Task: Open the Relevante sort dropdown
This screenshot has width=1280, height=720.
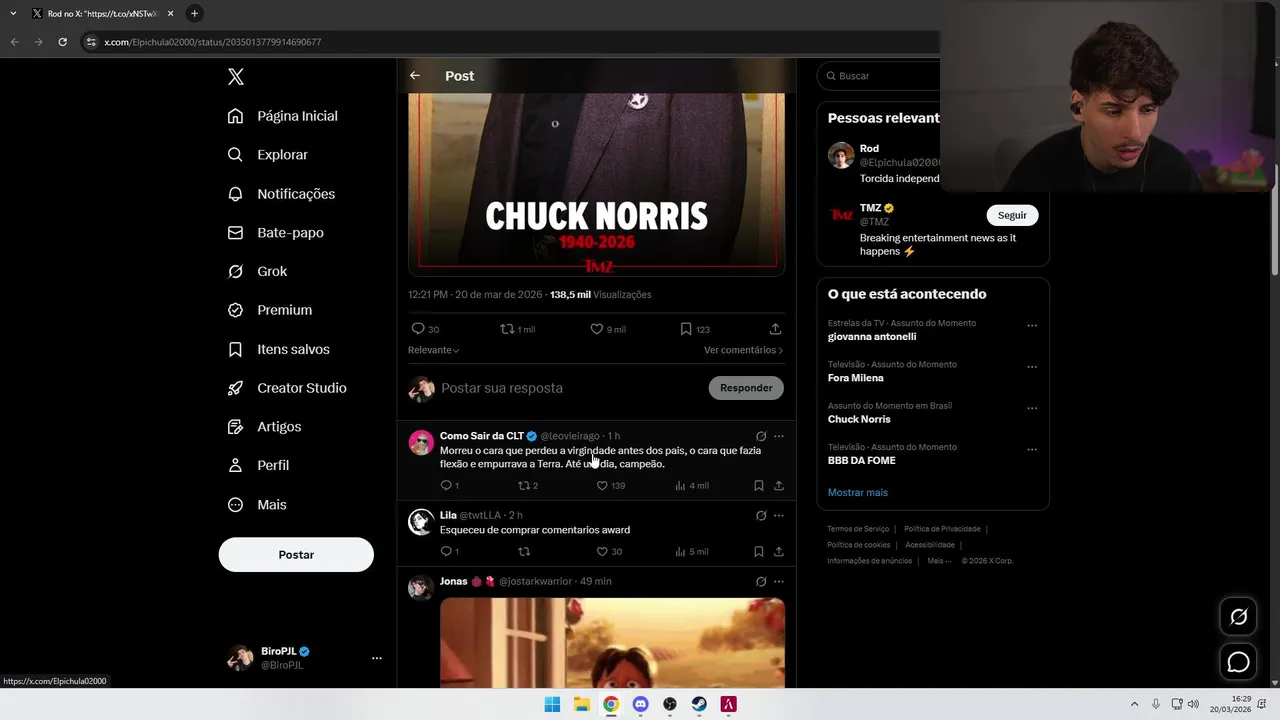Action: 434,350
